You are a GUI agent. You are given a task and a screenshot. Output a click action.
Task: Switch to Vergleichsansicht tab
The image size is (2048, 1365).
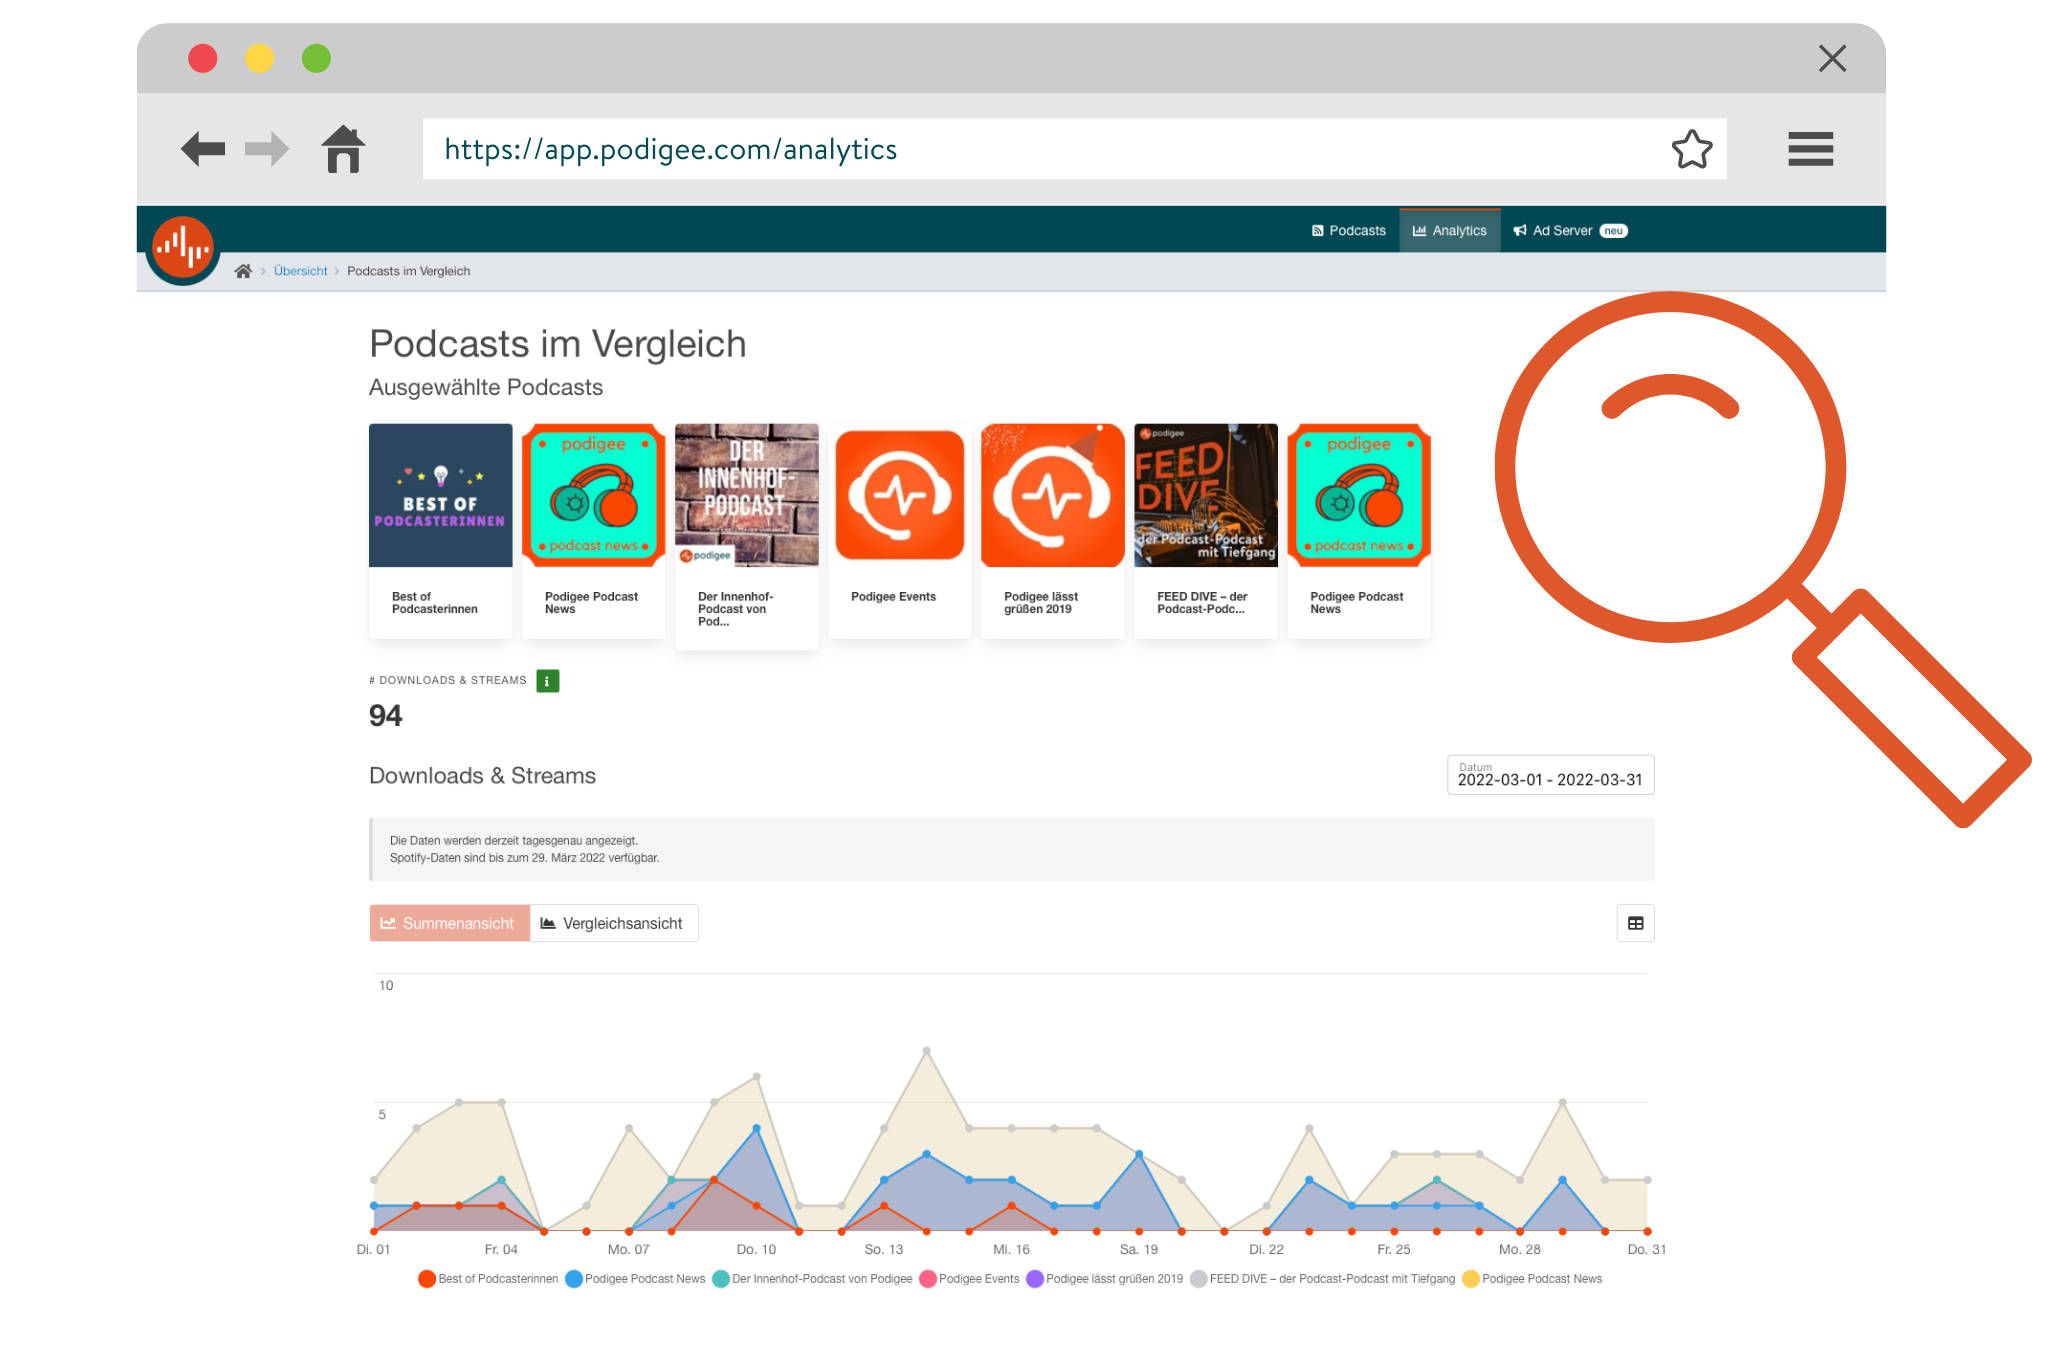click(615, 922)
